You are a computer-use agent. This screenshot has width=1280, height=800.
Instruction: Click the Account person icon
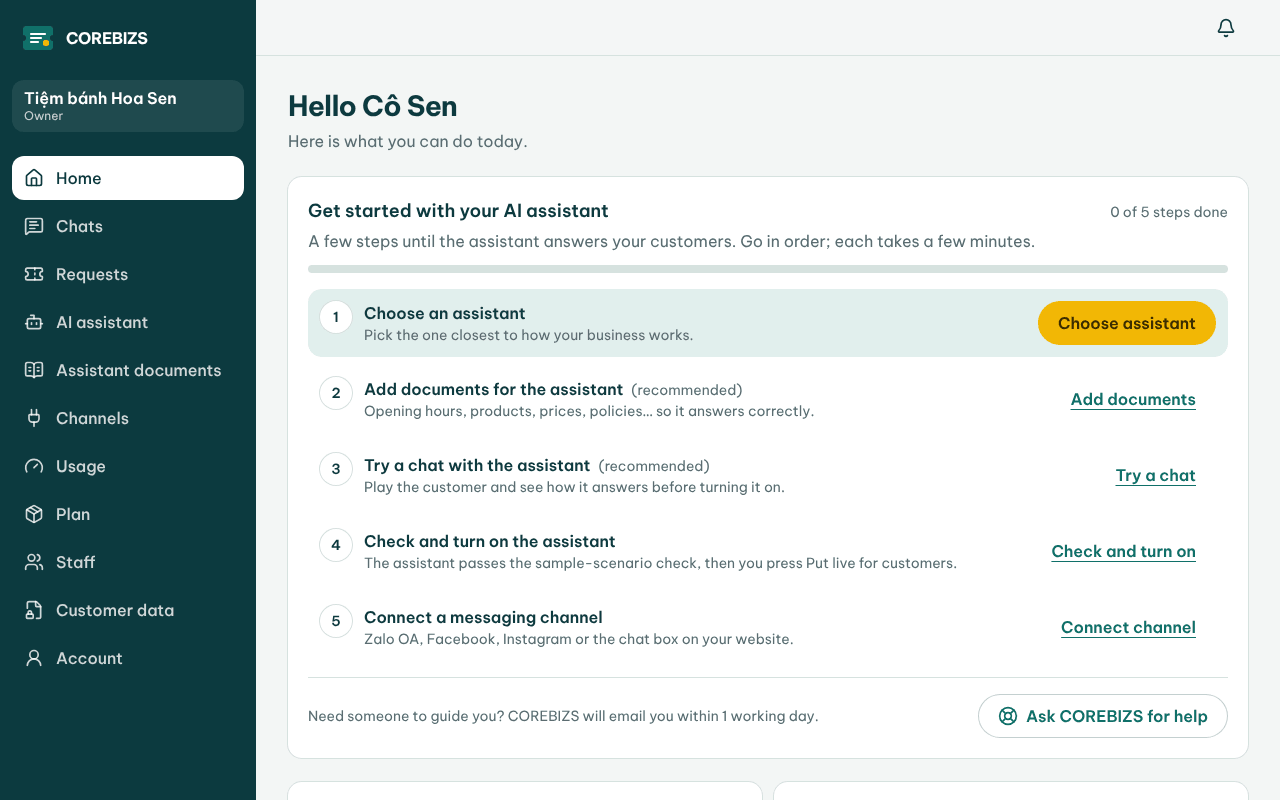tap(34, 658)
